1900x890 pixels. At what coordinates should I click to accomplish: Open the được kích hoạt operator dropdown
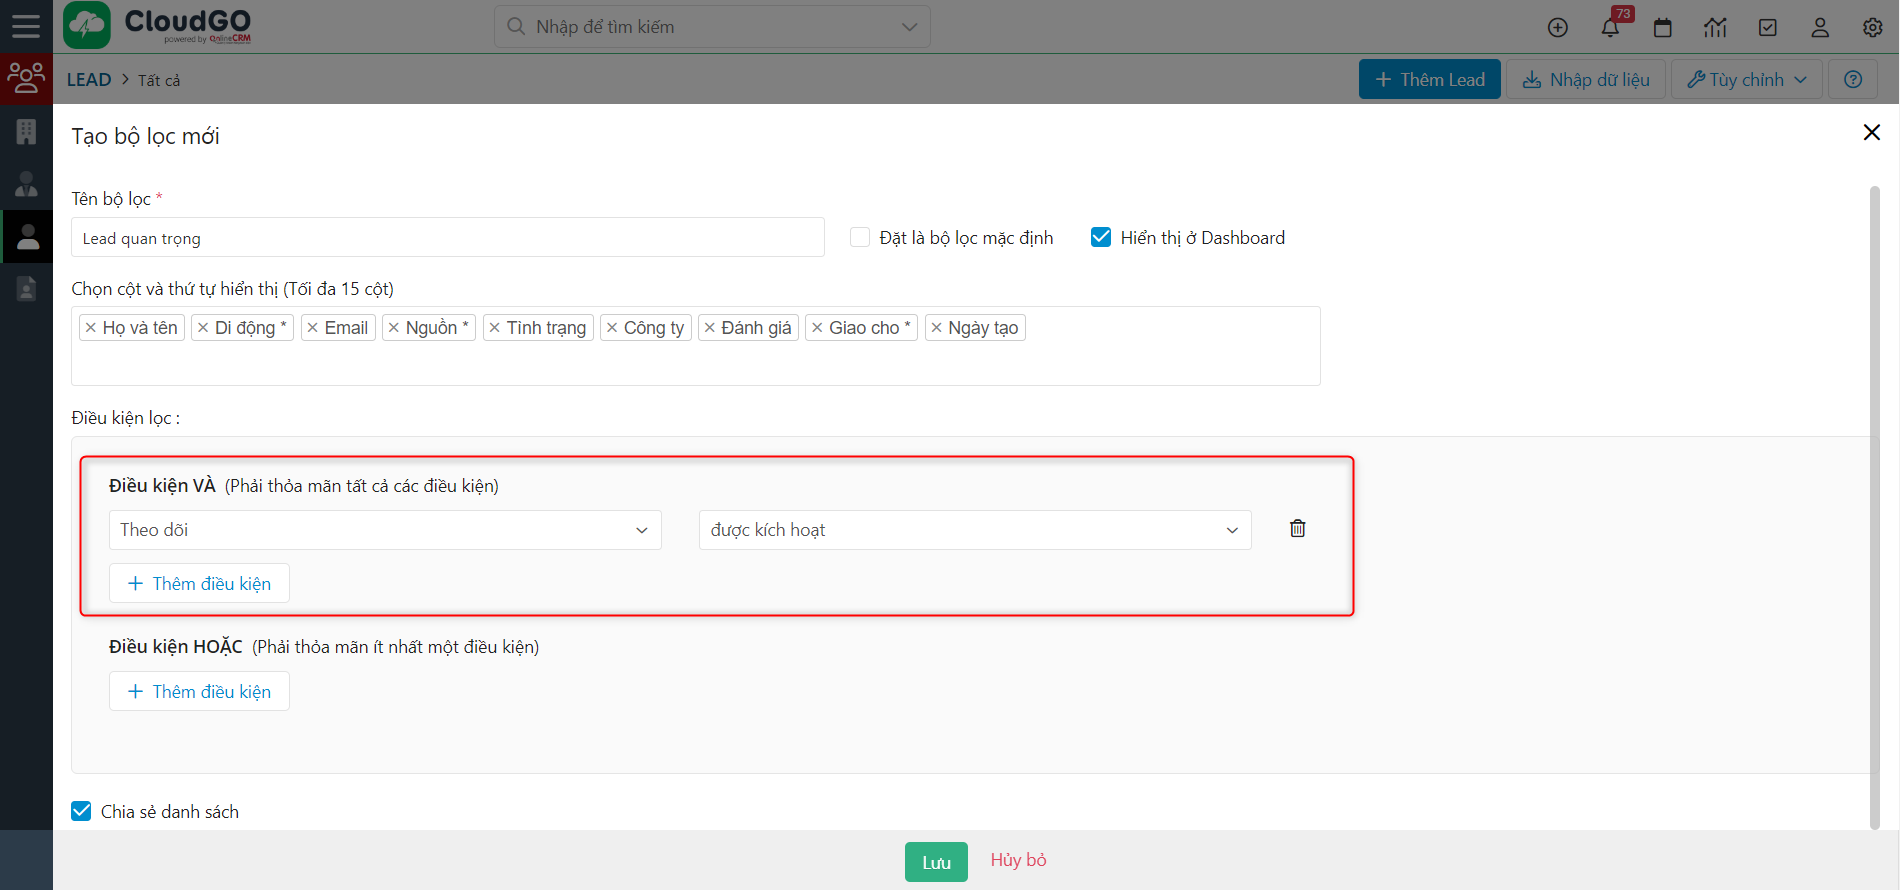pyautogui.click(x=975, y=530)
